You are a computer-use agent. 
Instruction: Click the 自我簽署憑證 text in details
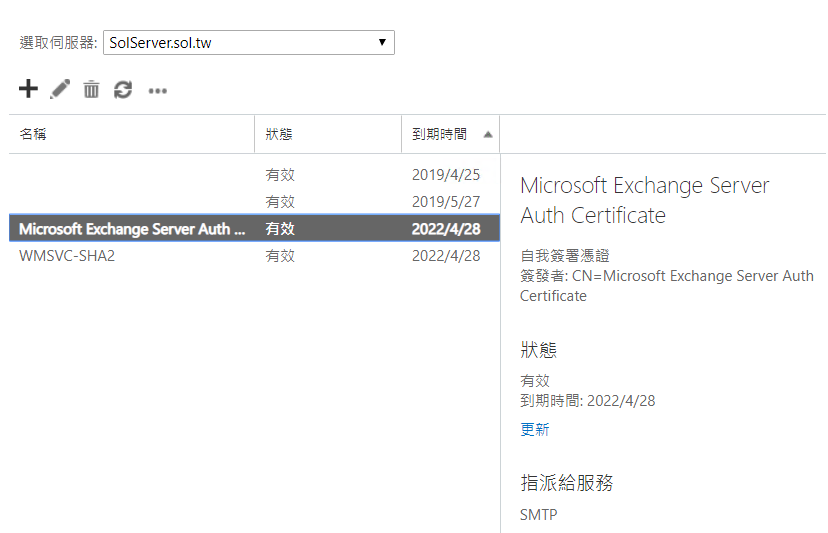point(564,256)
